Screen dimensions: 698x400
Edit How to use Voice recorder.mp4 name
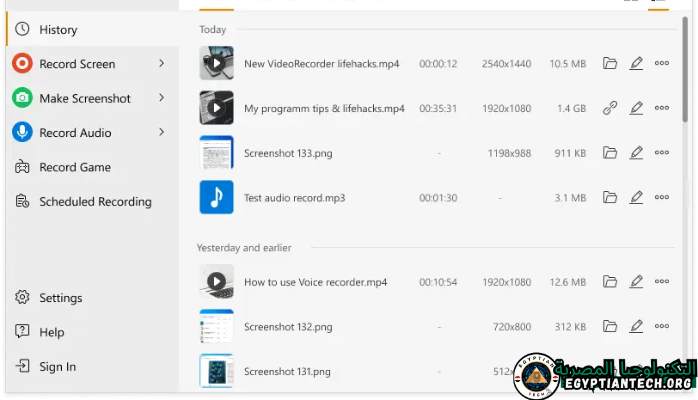(636, 282)
